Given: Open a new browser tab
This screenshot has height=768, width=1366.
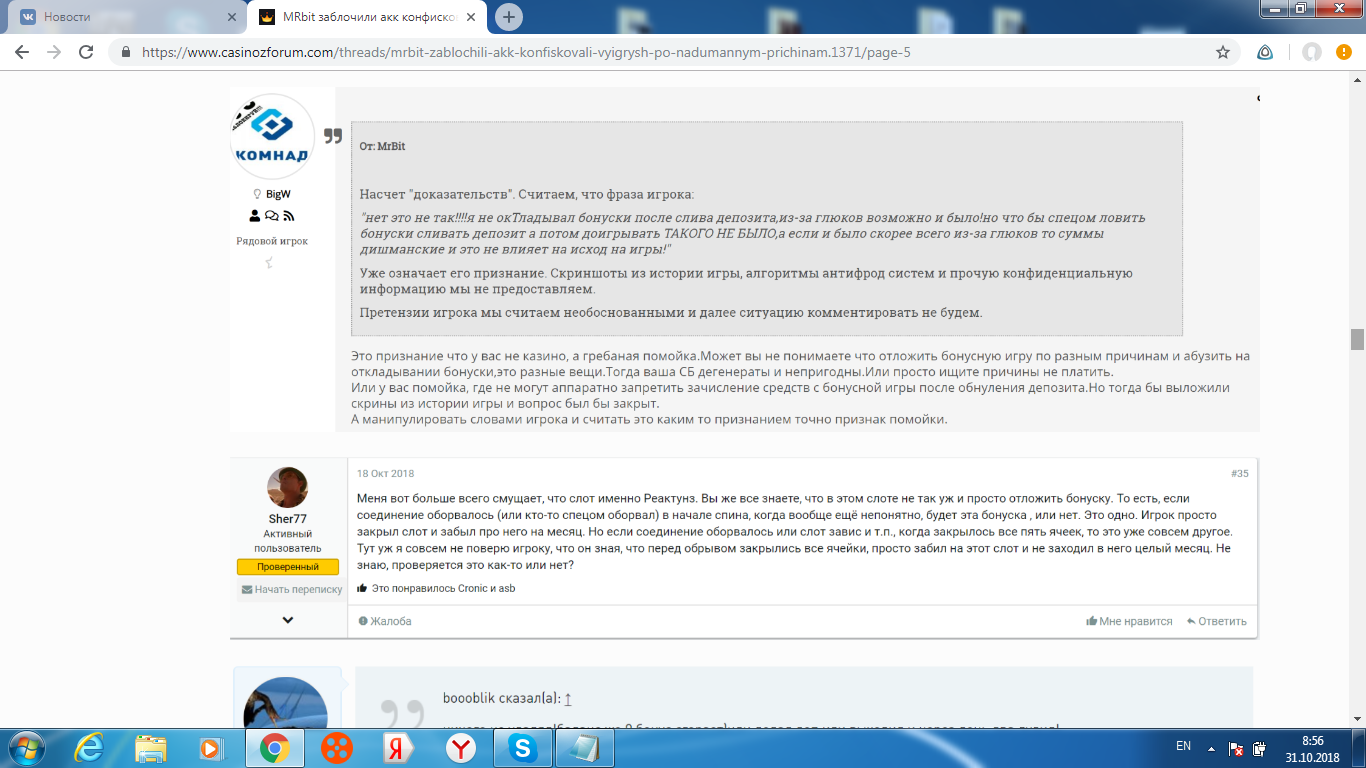Looking at the screenshot, I should coord(509,17).
